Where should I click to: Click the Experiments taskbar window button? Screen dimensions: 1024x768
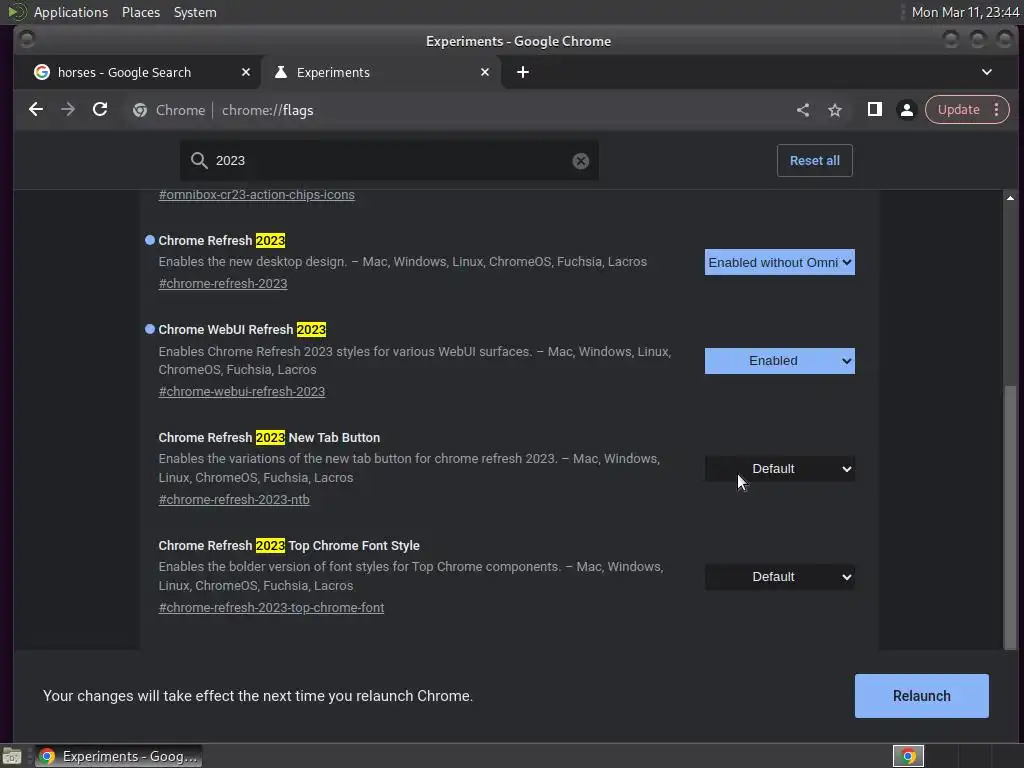(x=118, y=756)
